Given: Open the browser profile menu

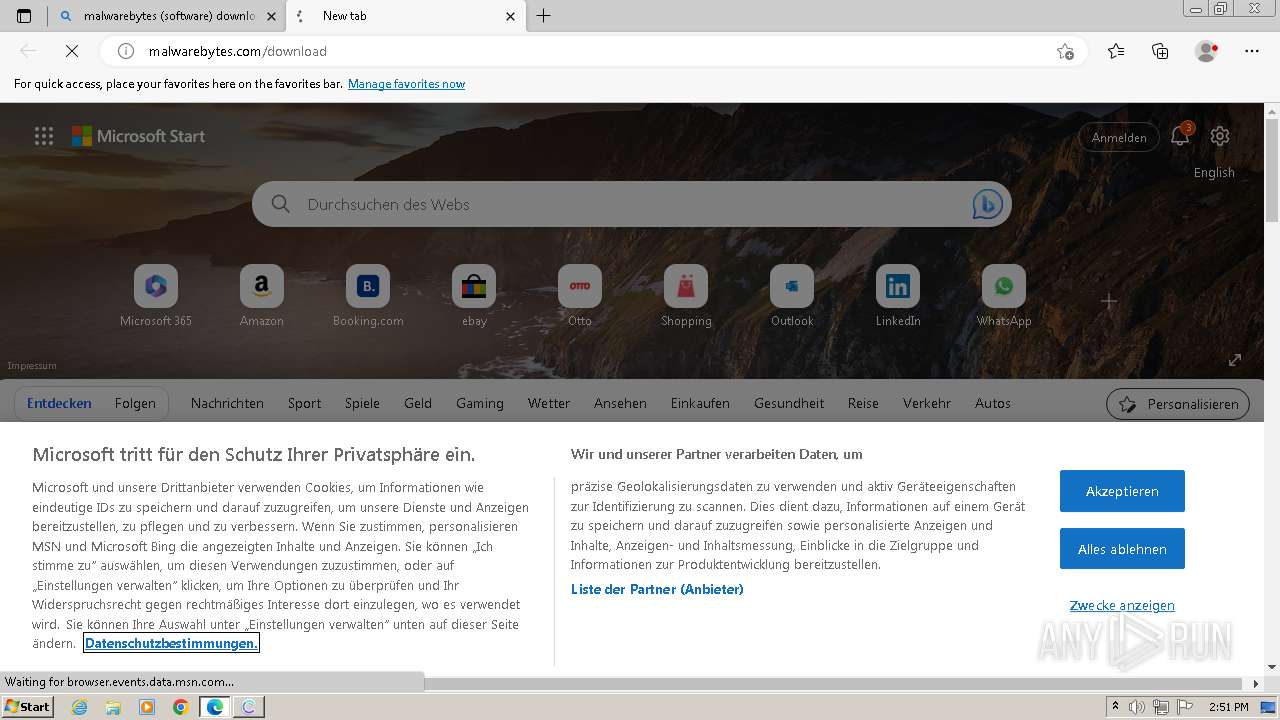Looking at the screenshot, I should pyautogui.click(x=1206, y=51).
